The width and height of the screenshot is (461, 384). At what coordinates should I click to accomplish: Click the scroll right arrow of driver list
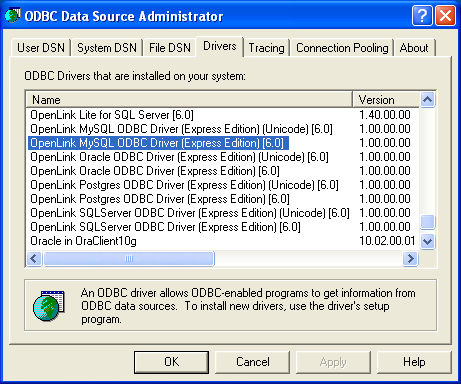tap(410, 258)
